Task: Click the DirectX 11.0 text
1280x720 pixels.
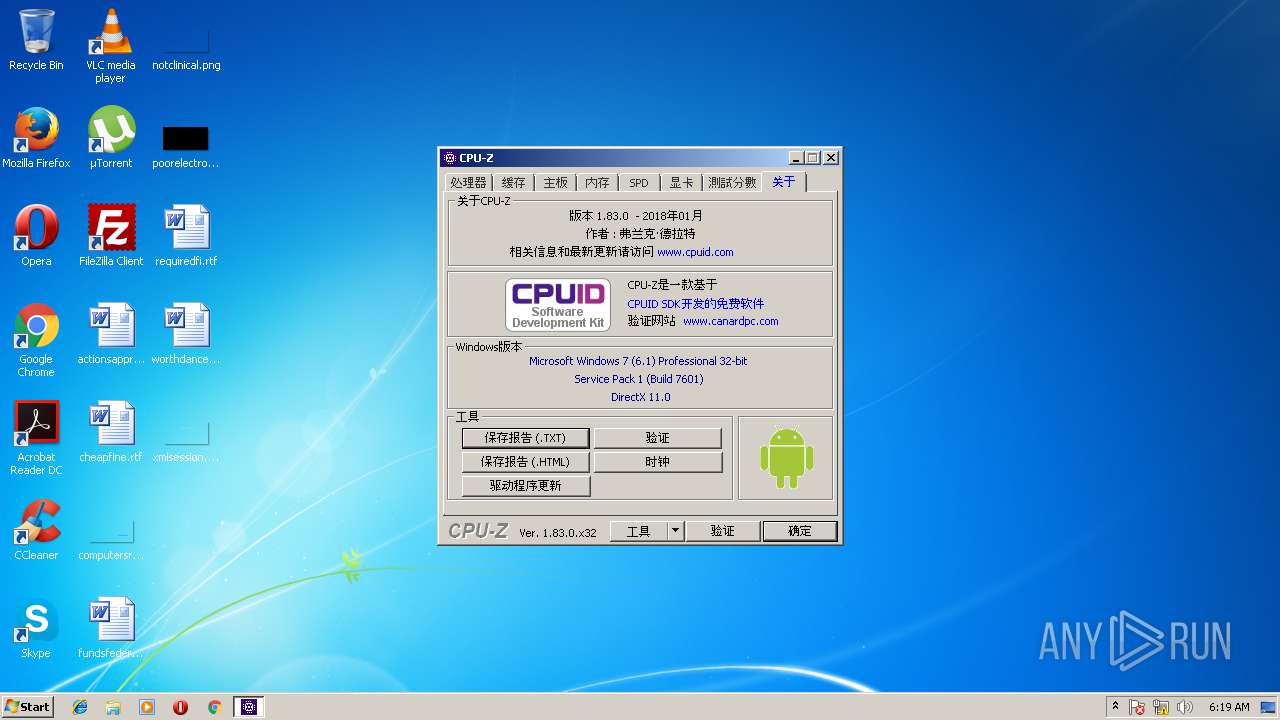Action: coord(640,397)
